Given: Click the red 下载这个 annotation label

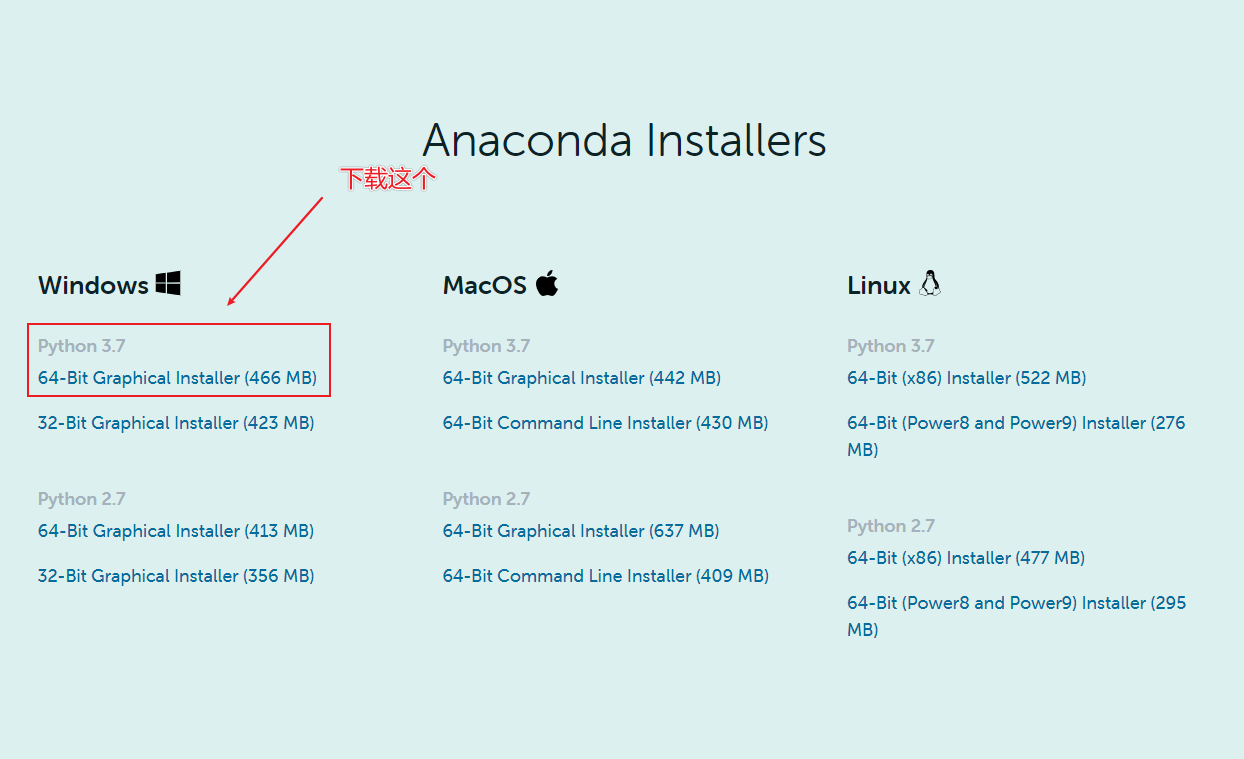Looking at the screenshot, I should [389, 179].
